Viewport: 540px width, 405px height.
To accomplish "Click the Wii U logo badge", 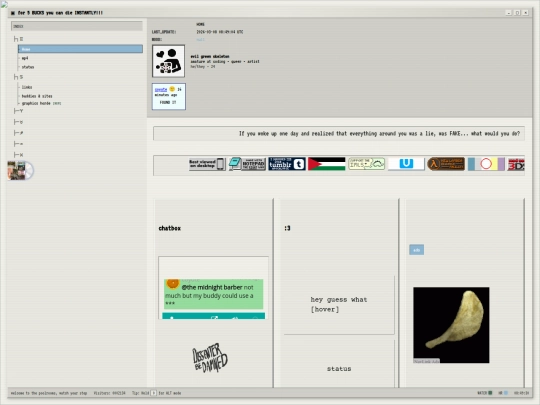I will 406,164.
